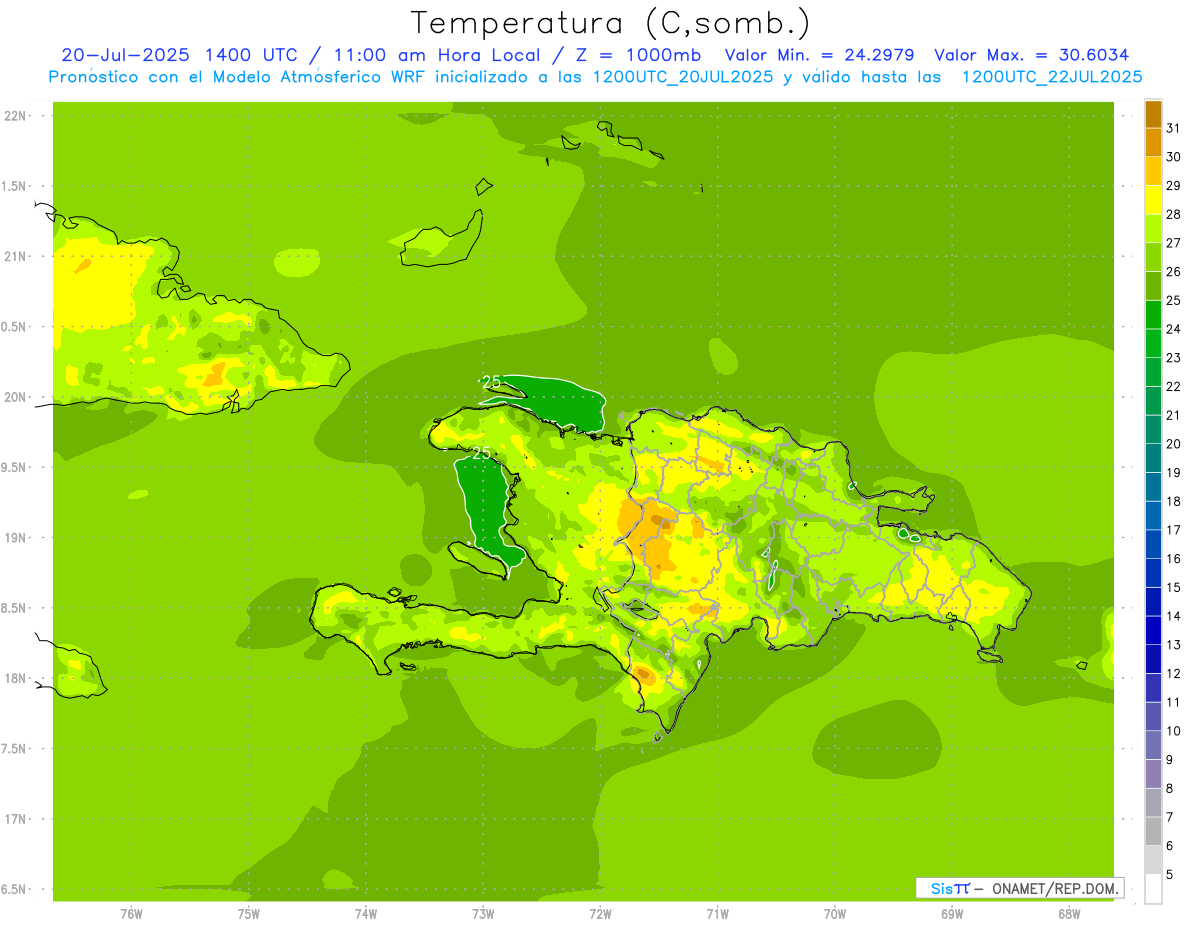Click the pressure level "Z = 1000mb"
This screenshot has height=927, width=1200.
click(x=638, y=55)
